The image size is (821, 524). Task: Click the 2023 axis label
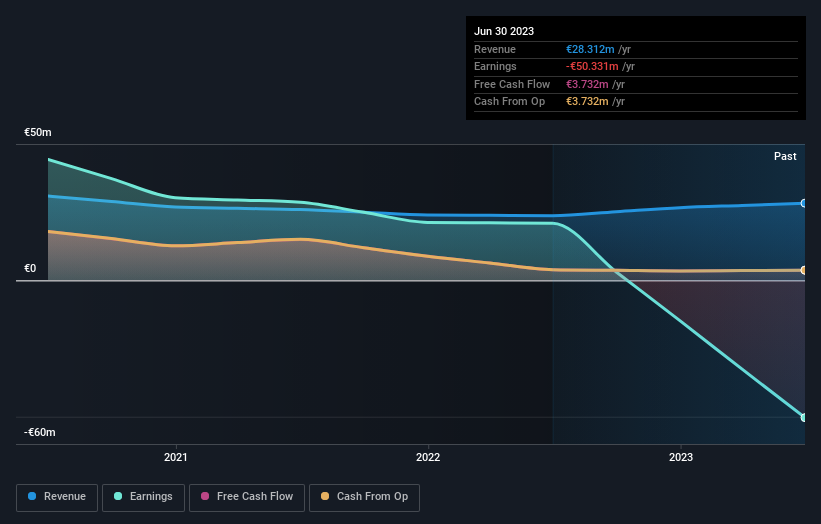click(681, 457)
